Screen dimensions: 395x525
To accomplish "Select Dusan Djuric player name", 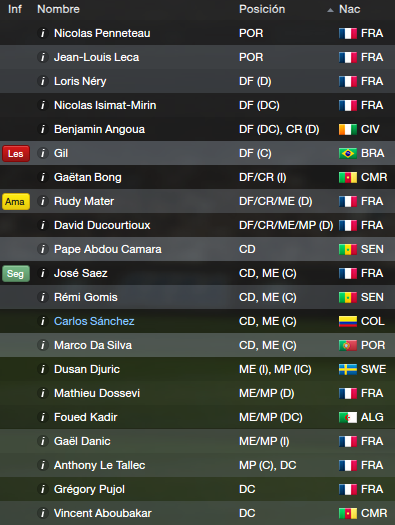I will tap(87, 369).
